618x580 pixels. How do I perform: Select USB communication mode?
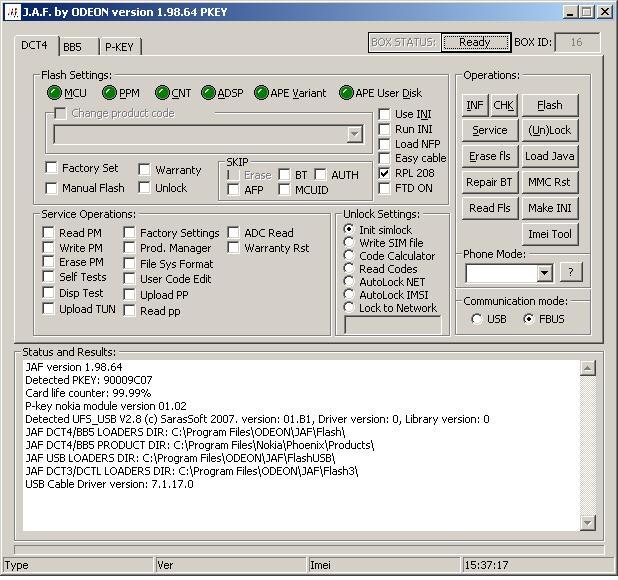point(477,319)
